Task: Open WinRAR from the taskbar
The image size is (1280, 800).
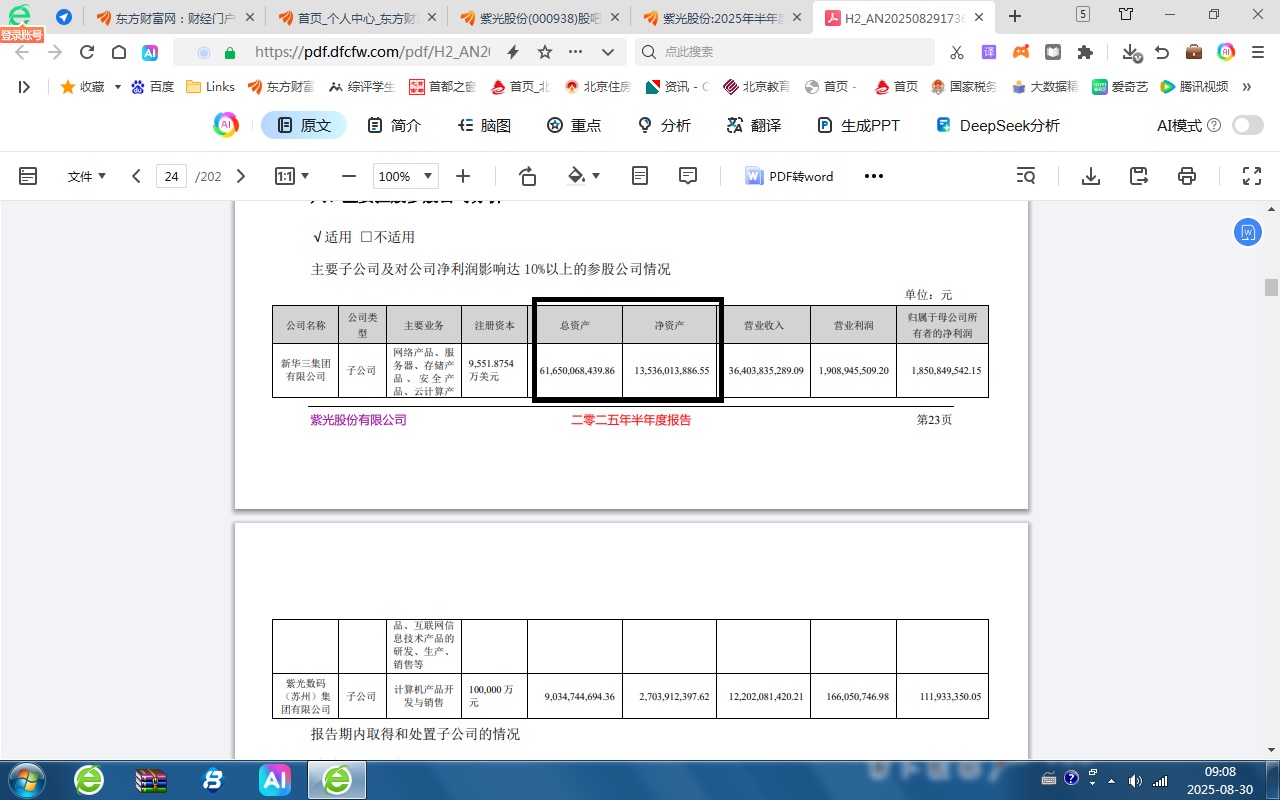Action: pos(151,780)
